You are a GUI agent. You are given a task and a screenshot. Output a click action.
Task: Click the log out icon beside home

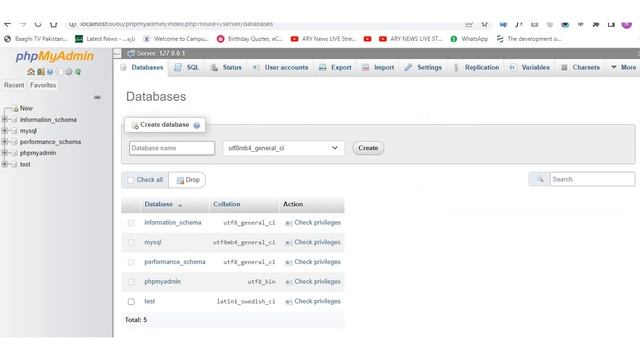tap(40, 72)
